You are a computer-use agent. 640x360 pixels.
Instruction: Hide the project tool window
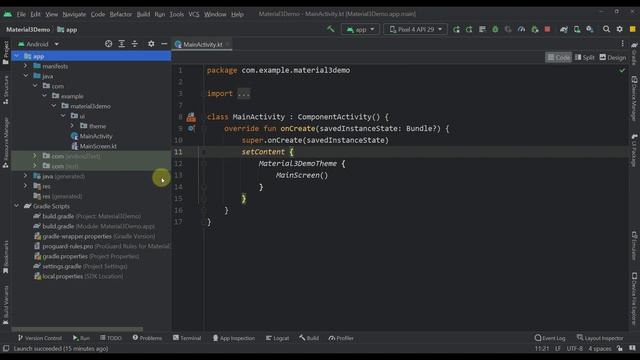point(164,44)
